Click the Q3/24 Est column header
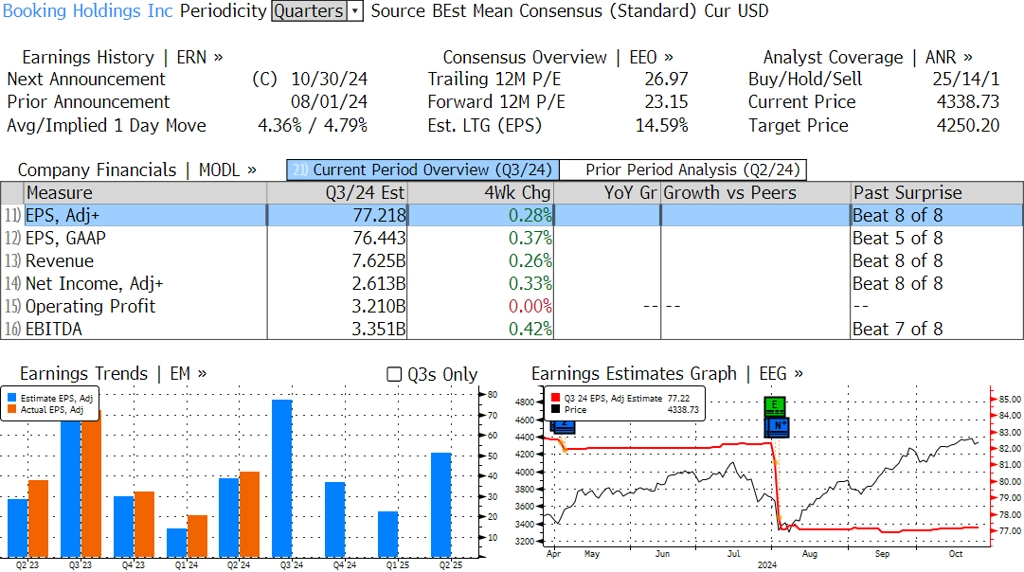The image size is (1024, 572). (x=337, y=193)
